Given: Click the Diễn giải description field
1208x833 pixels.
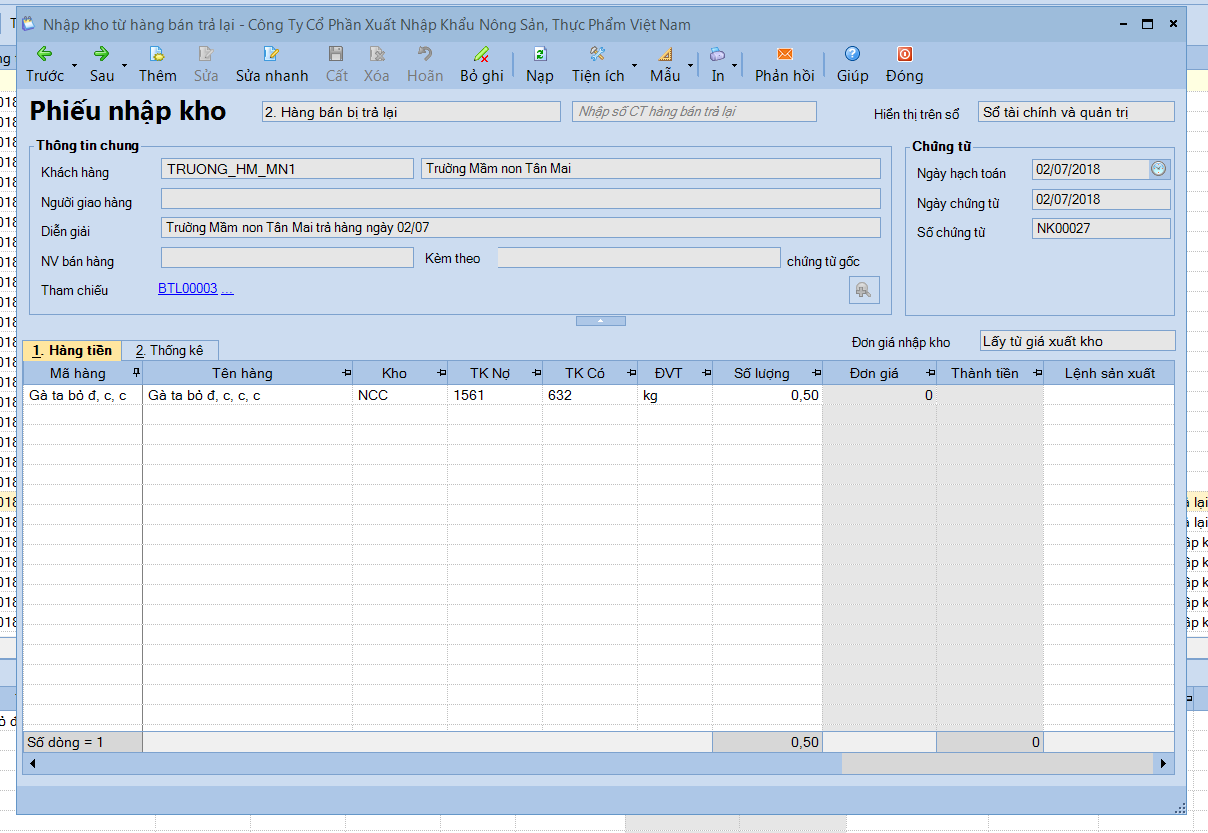Looking at the screenshot, I should tap(521, 228).
